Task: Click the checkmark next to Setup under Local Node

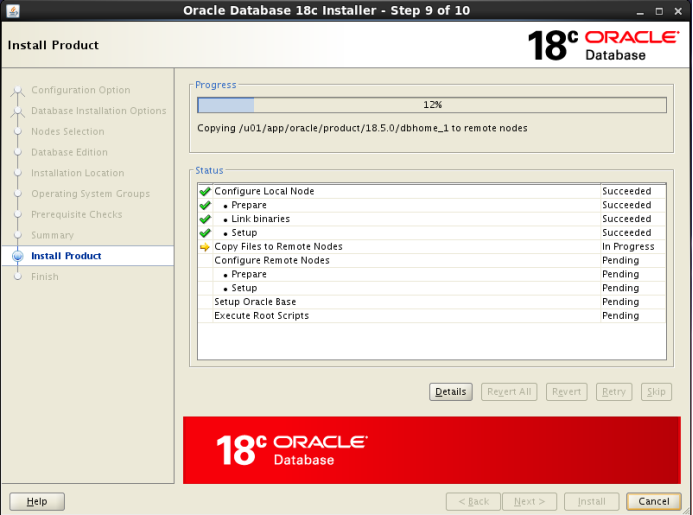Action: (205, 233)
